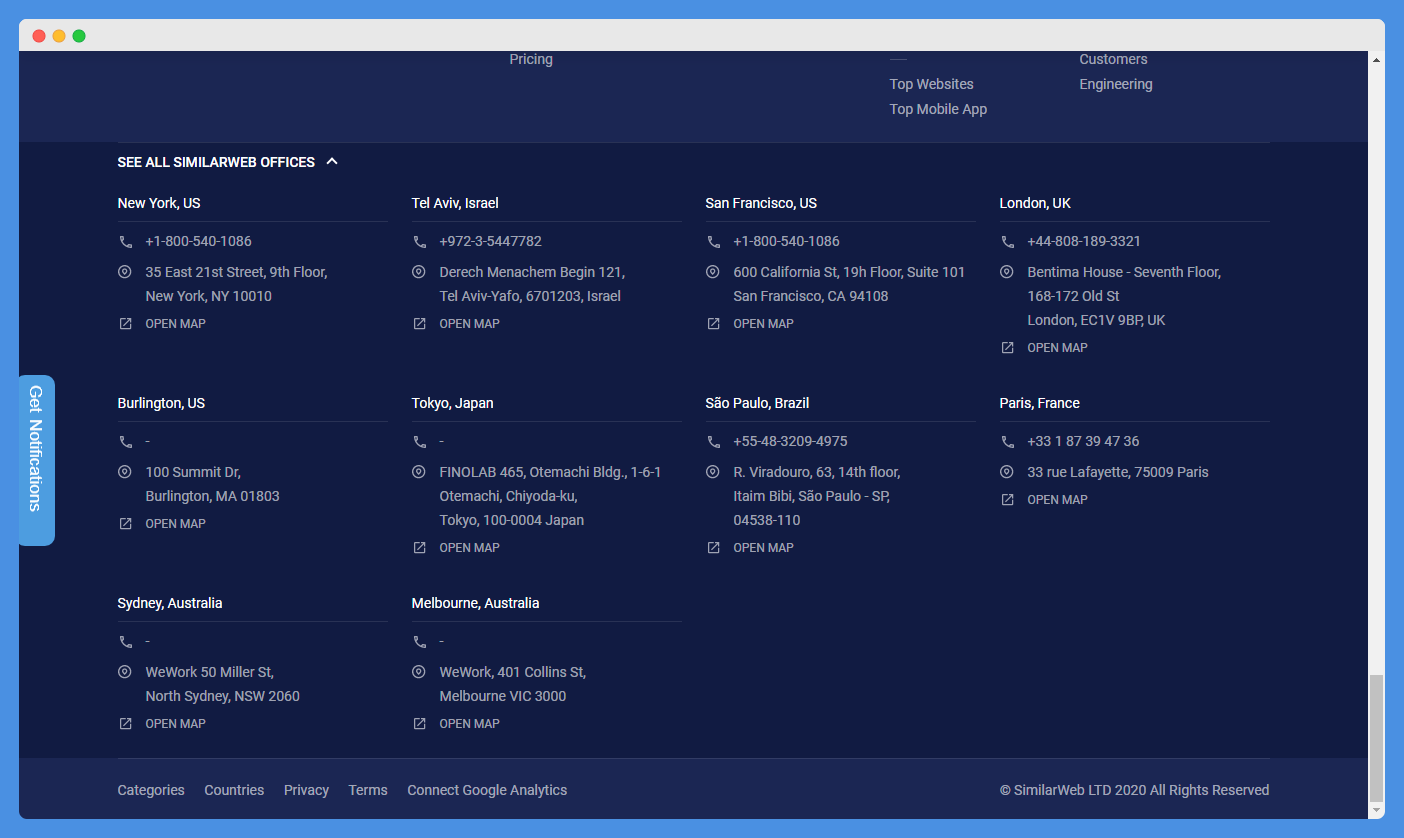Open Categories footer link
The image size is (1404, 838).
pos(151,790)
